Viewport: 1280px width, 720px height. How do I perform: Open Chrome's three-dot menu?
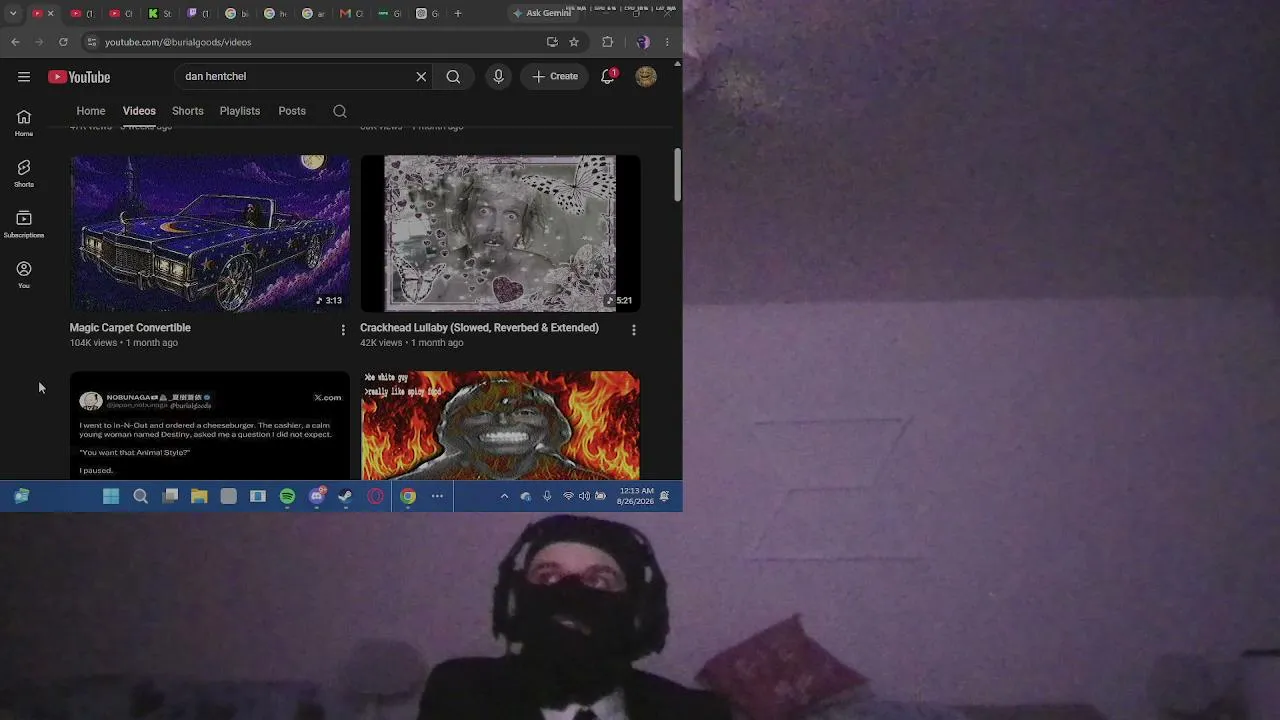click(x=667, y=42)
